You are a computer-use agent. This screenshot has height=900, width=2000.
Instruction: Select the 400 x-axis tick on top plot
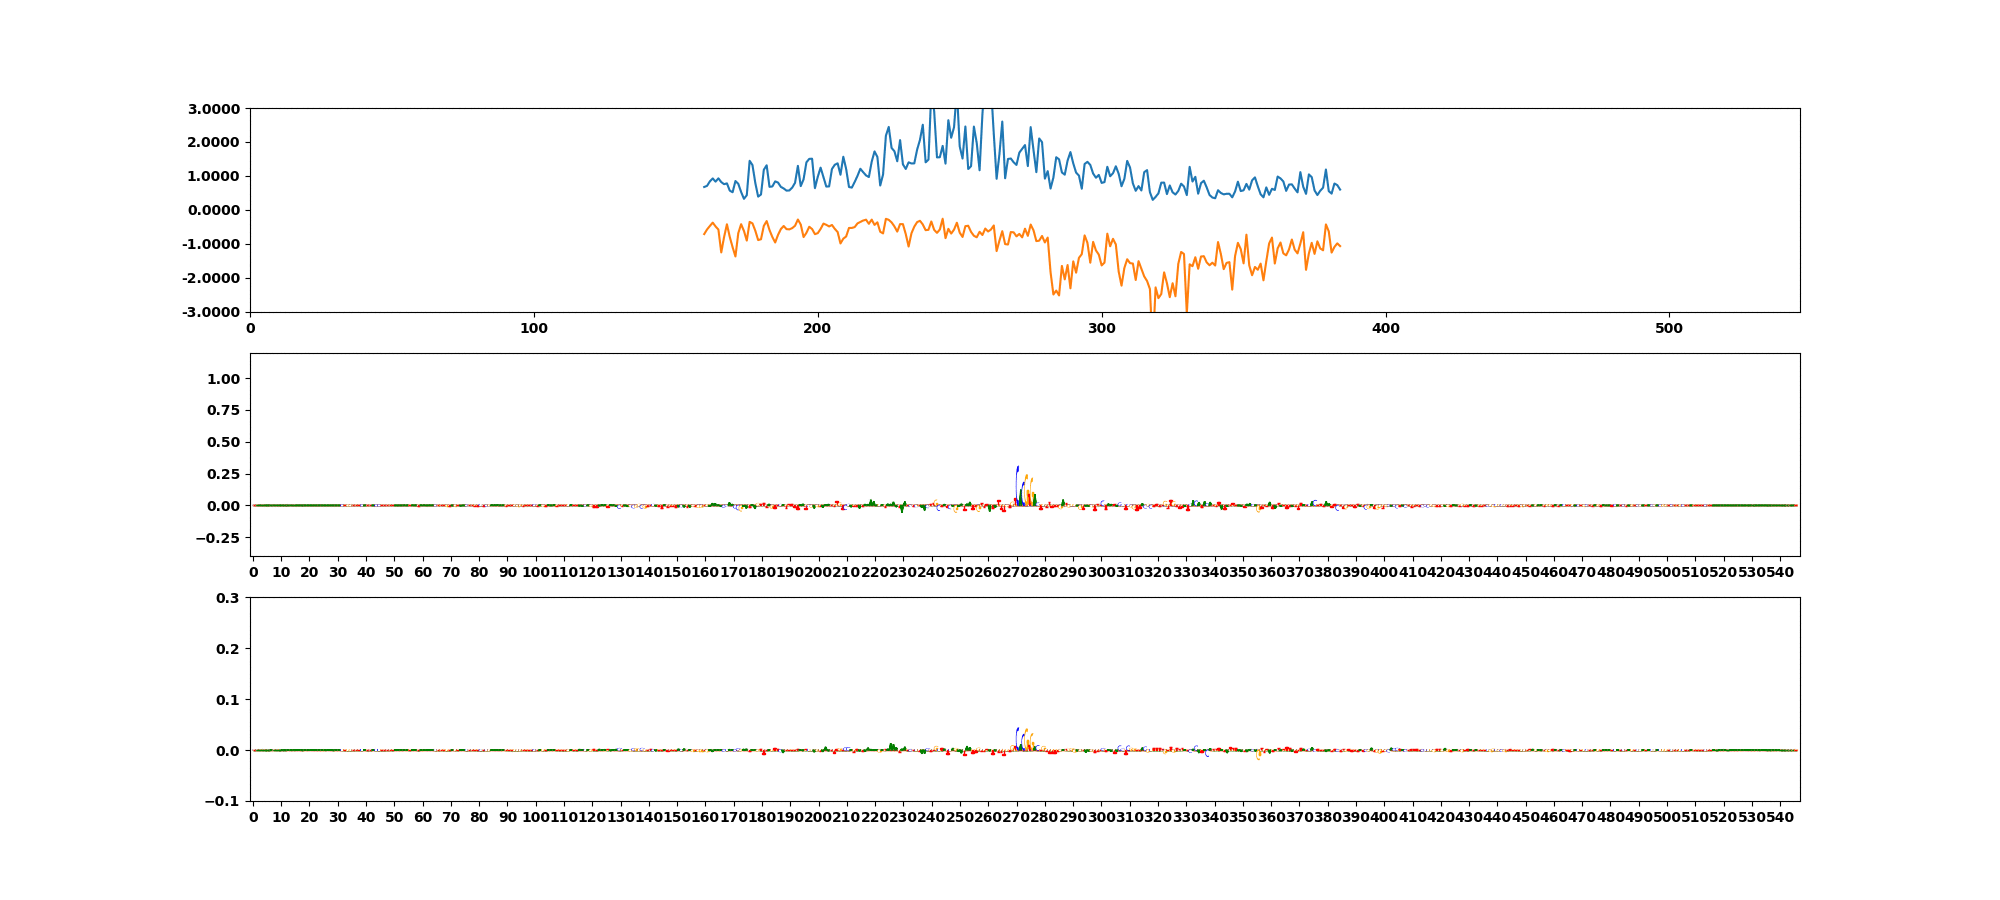1385,328
